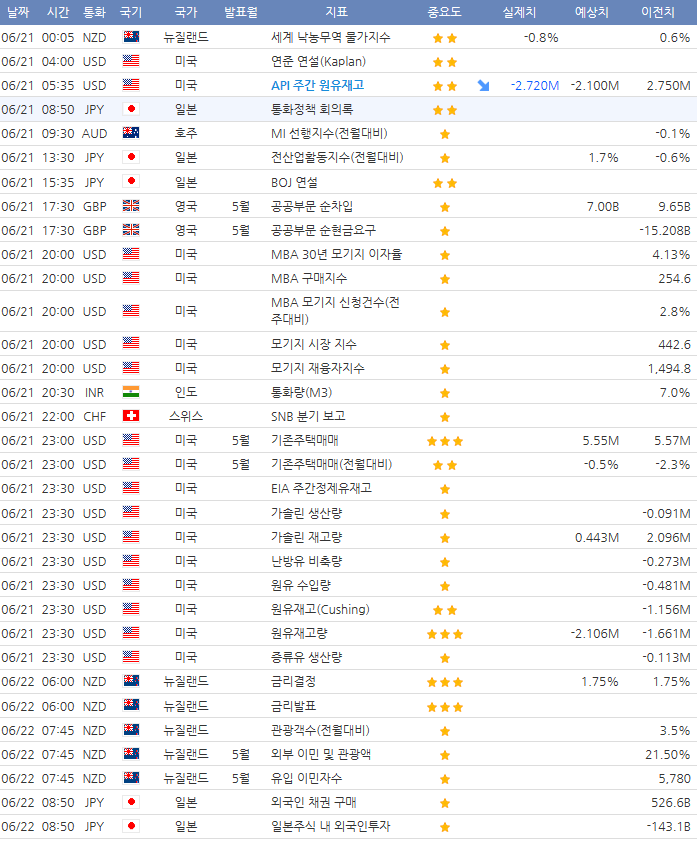Image resolution: width=697 pixels, height=842 pixels.
Task: Select the 관광객수(전월대비) indicator text
Action: tap(321, 730)
